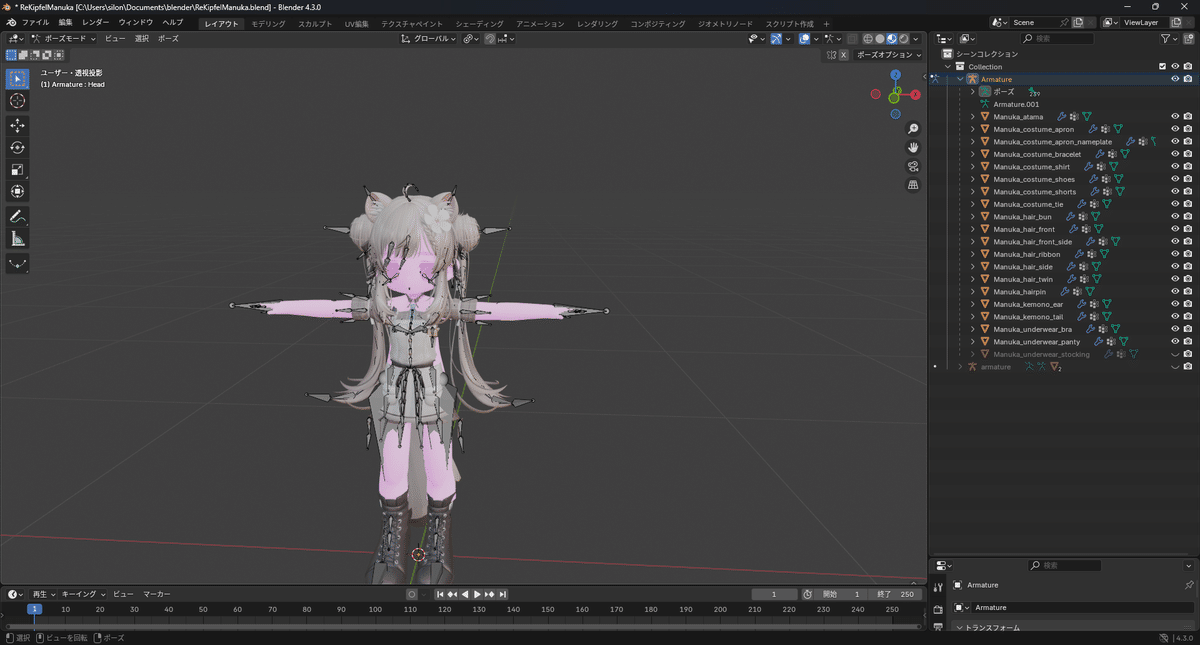Open the ポーズ menu in the viewport header
Image resolution: width=1200 pixels, height=645 pixels.
[167, 38]
